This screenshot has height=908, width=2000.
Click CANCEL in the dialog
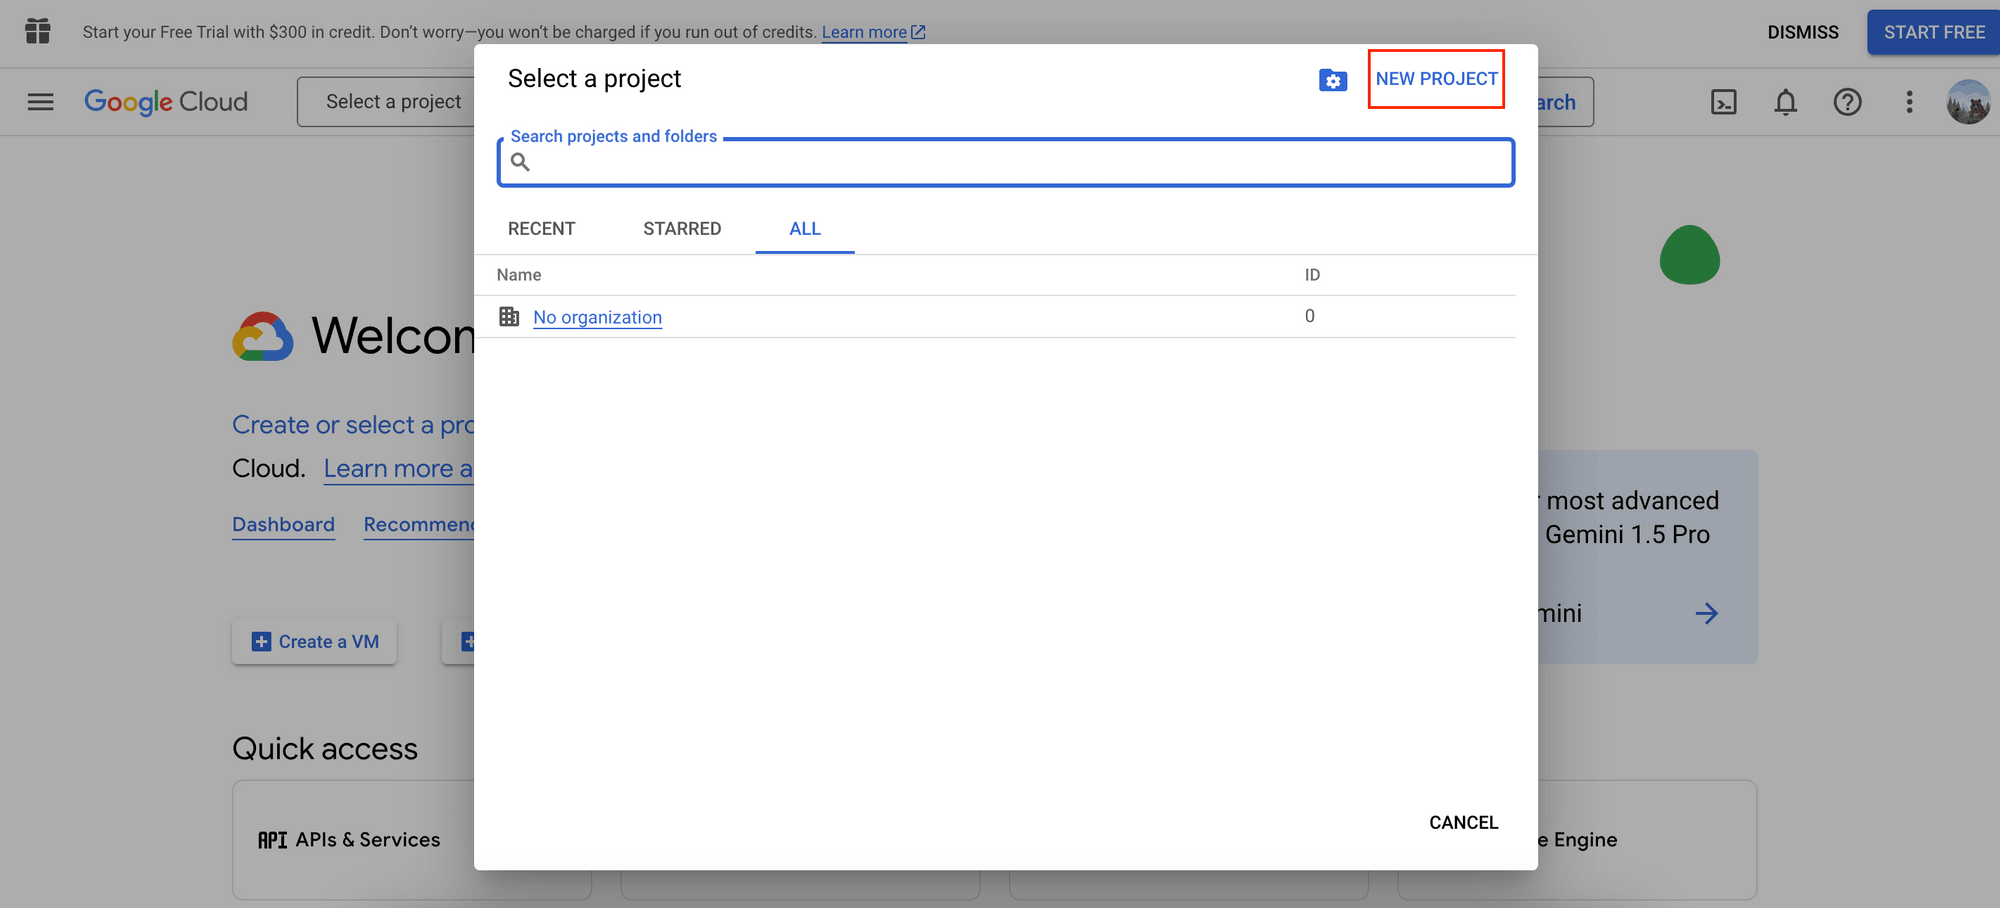1463,822
